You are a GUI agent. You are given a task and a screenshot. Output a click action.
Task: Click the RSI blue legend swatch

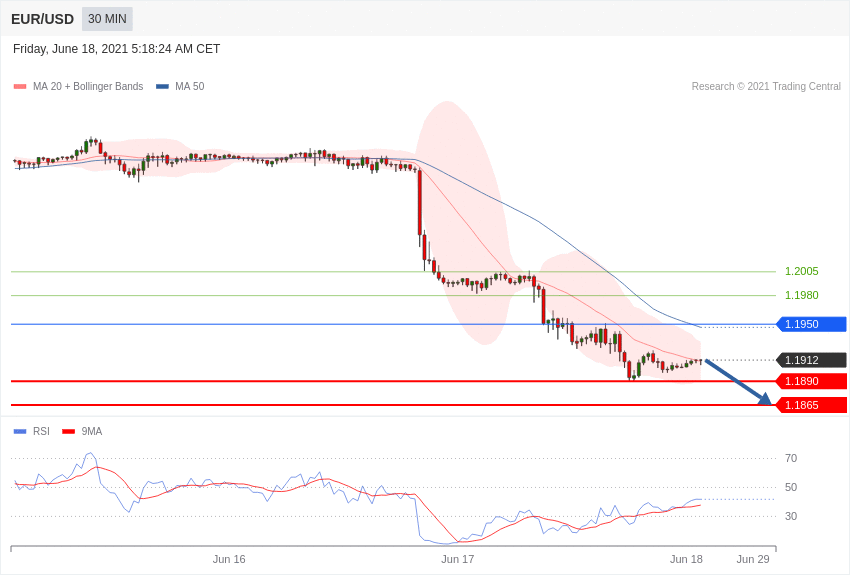coord(20,431)
